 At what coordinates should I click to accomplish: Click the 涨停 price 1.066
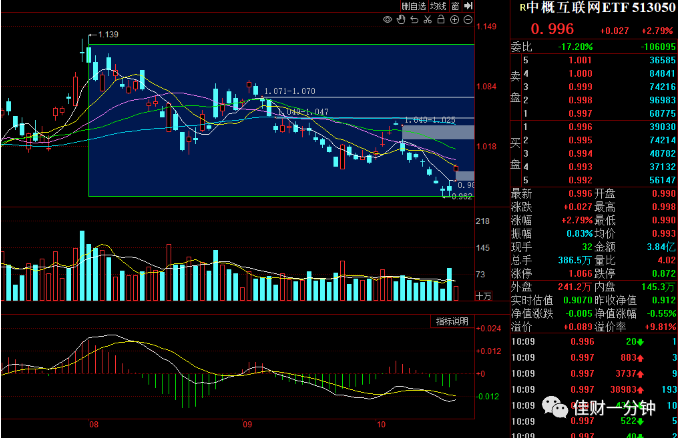tap(580, 274)
